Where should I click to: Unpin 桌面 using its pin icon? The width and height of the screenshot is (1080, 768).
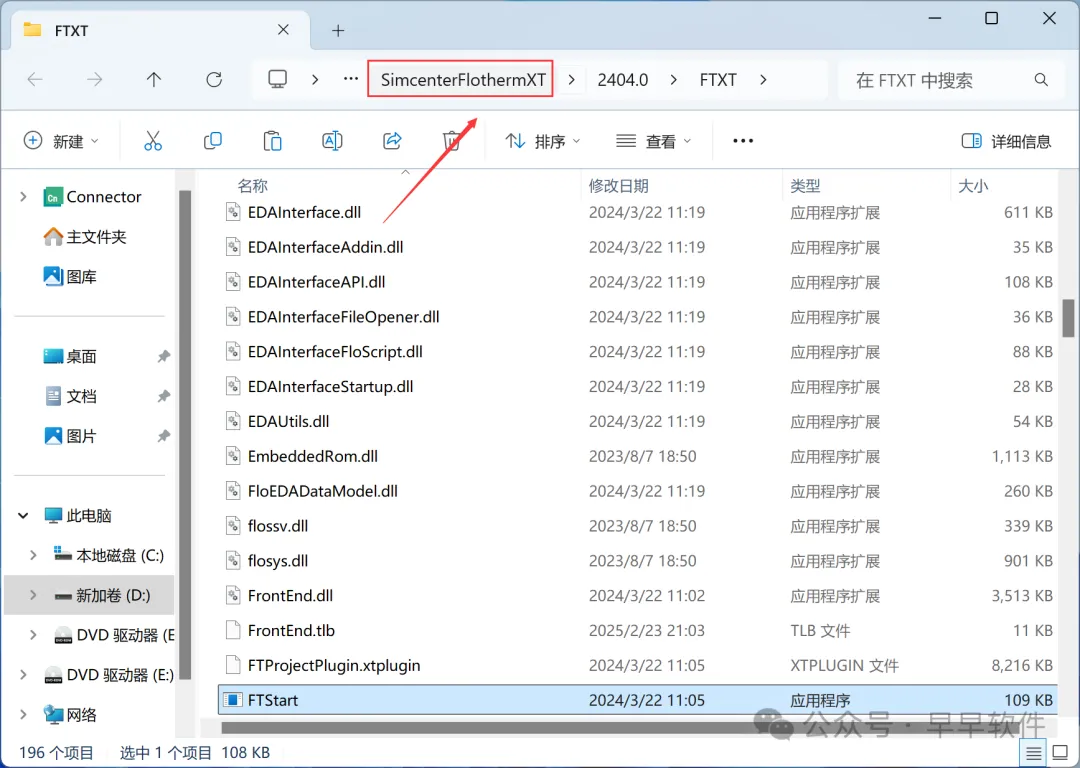coord(163,356)
